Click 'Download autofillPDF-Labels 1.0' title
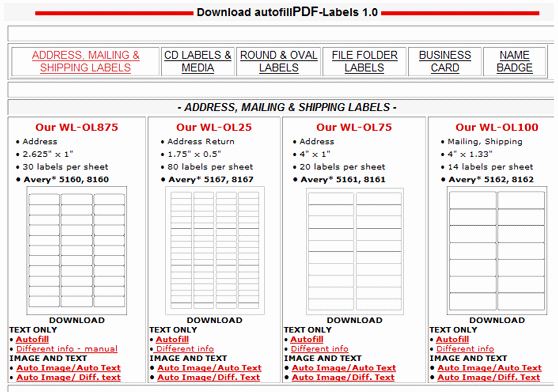Viewport: 558px width, 392px height. point(287,12)
